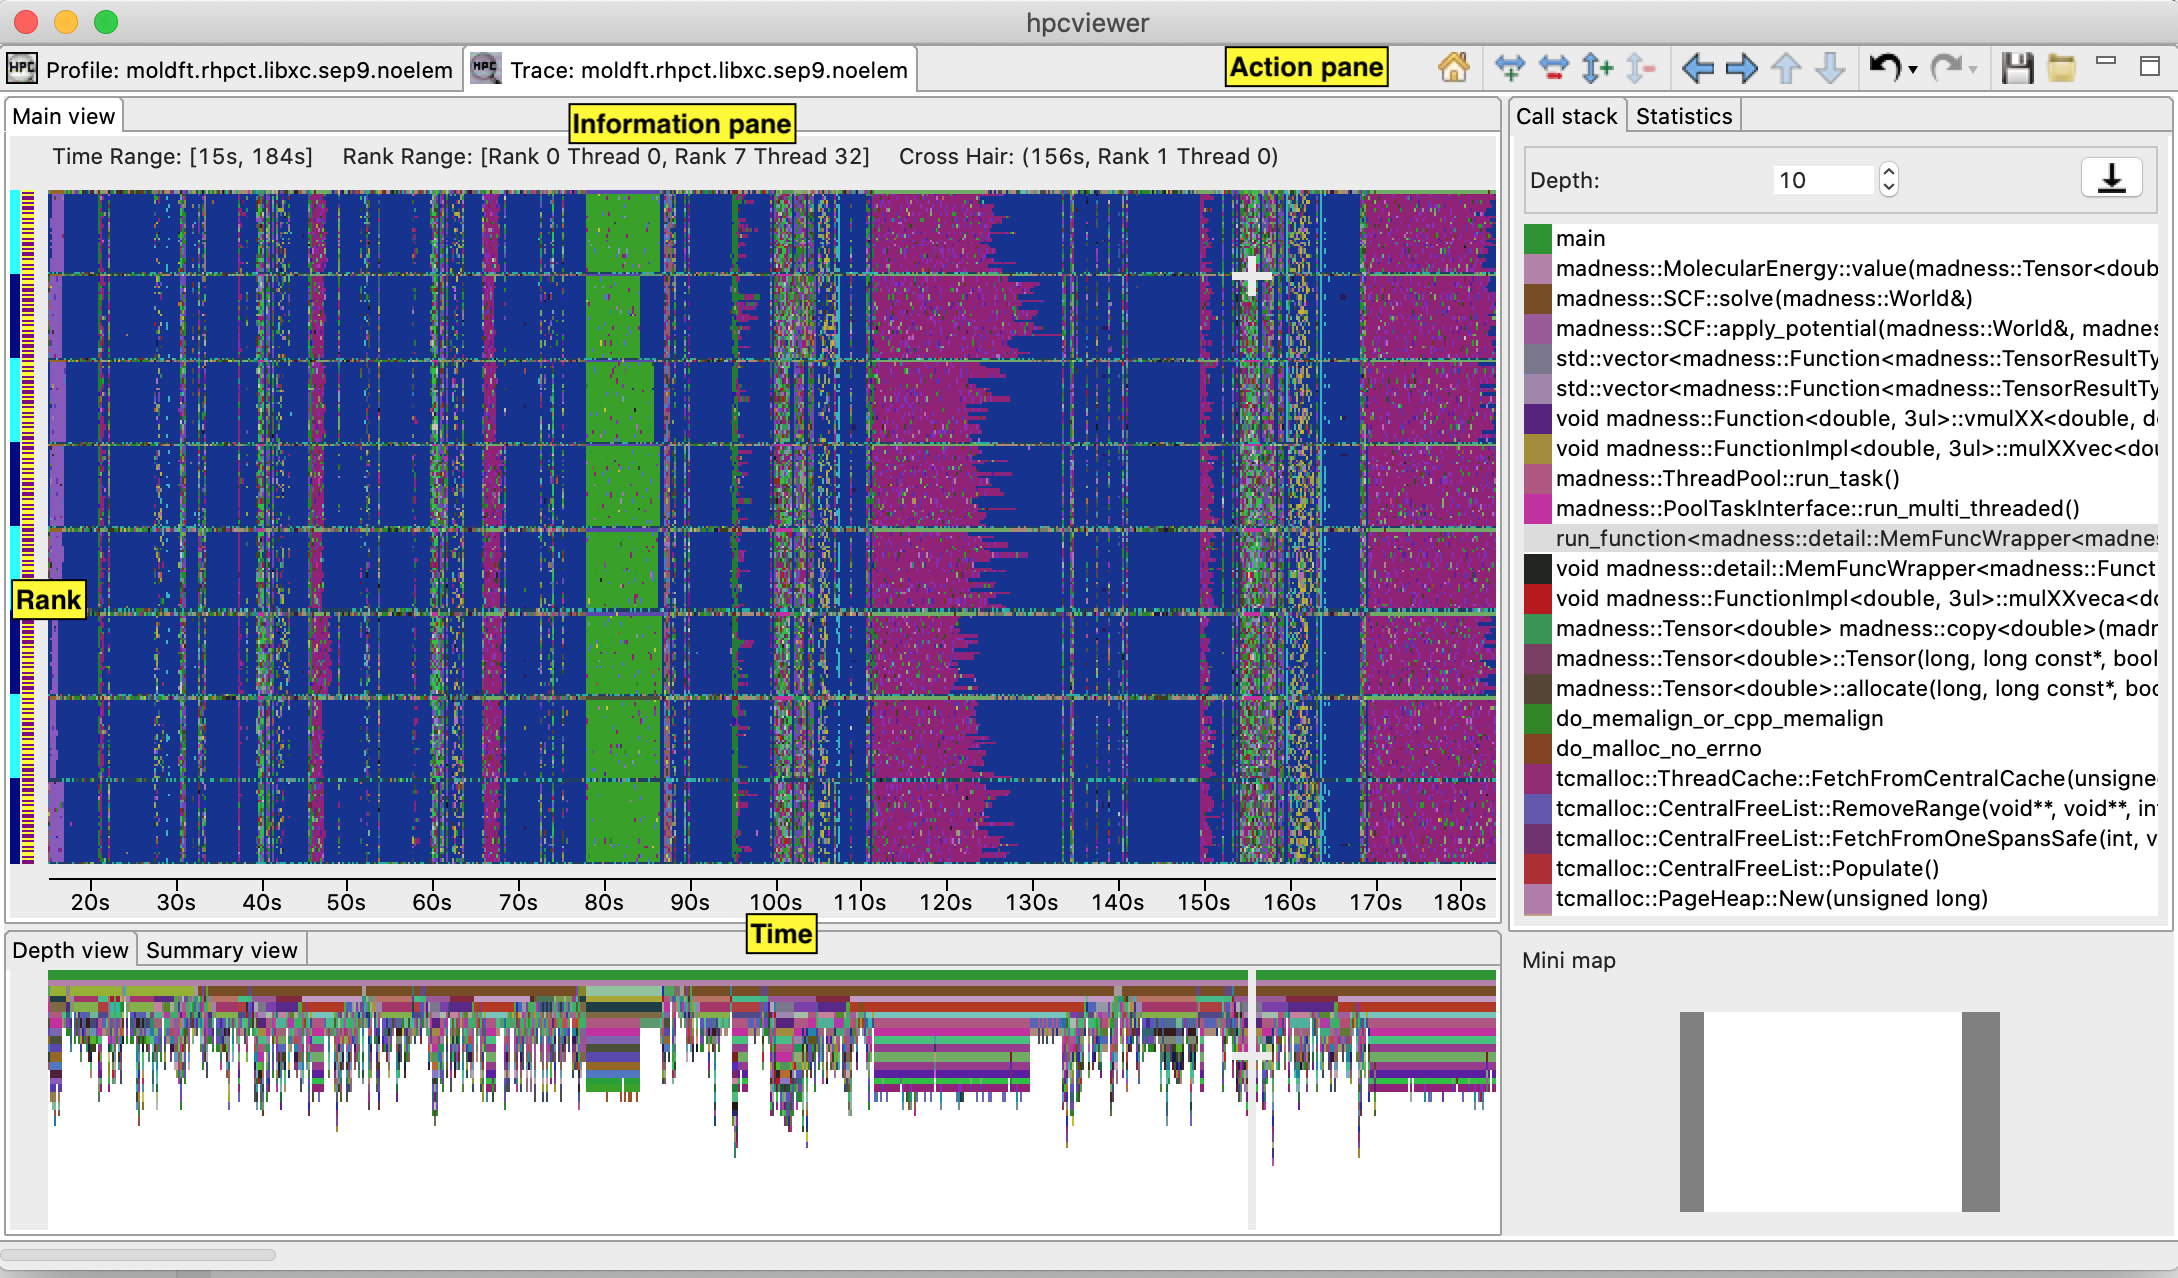
Task: Switch to the Statistics tab
Action: tap(1683, 116)
